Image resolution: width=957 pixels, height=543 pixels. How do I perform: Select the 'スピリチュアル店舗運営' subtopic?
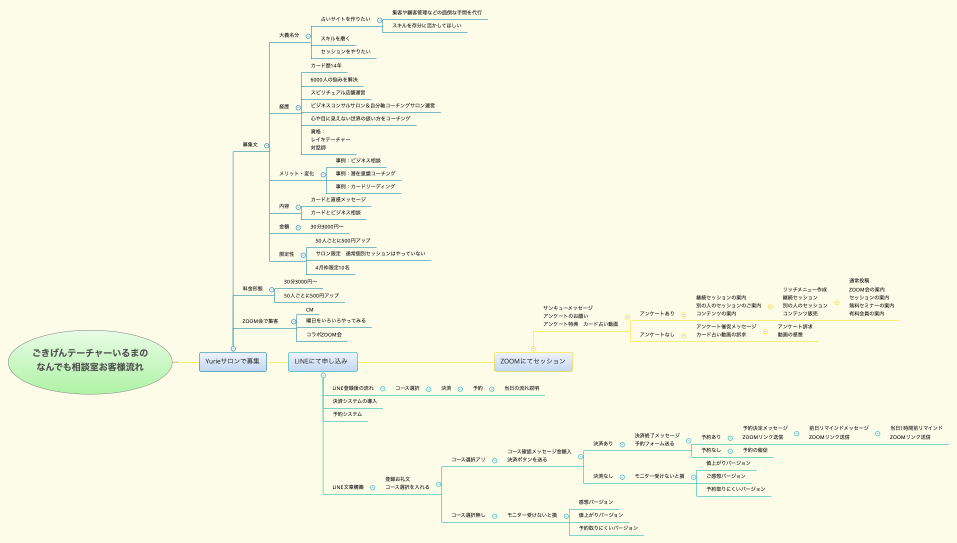click(337, 92)
